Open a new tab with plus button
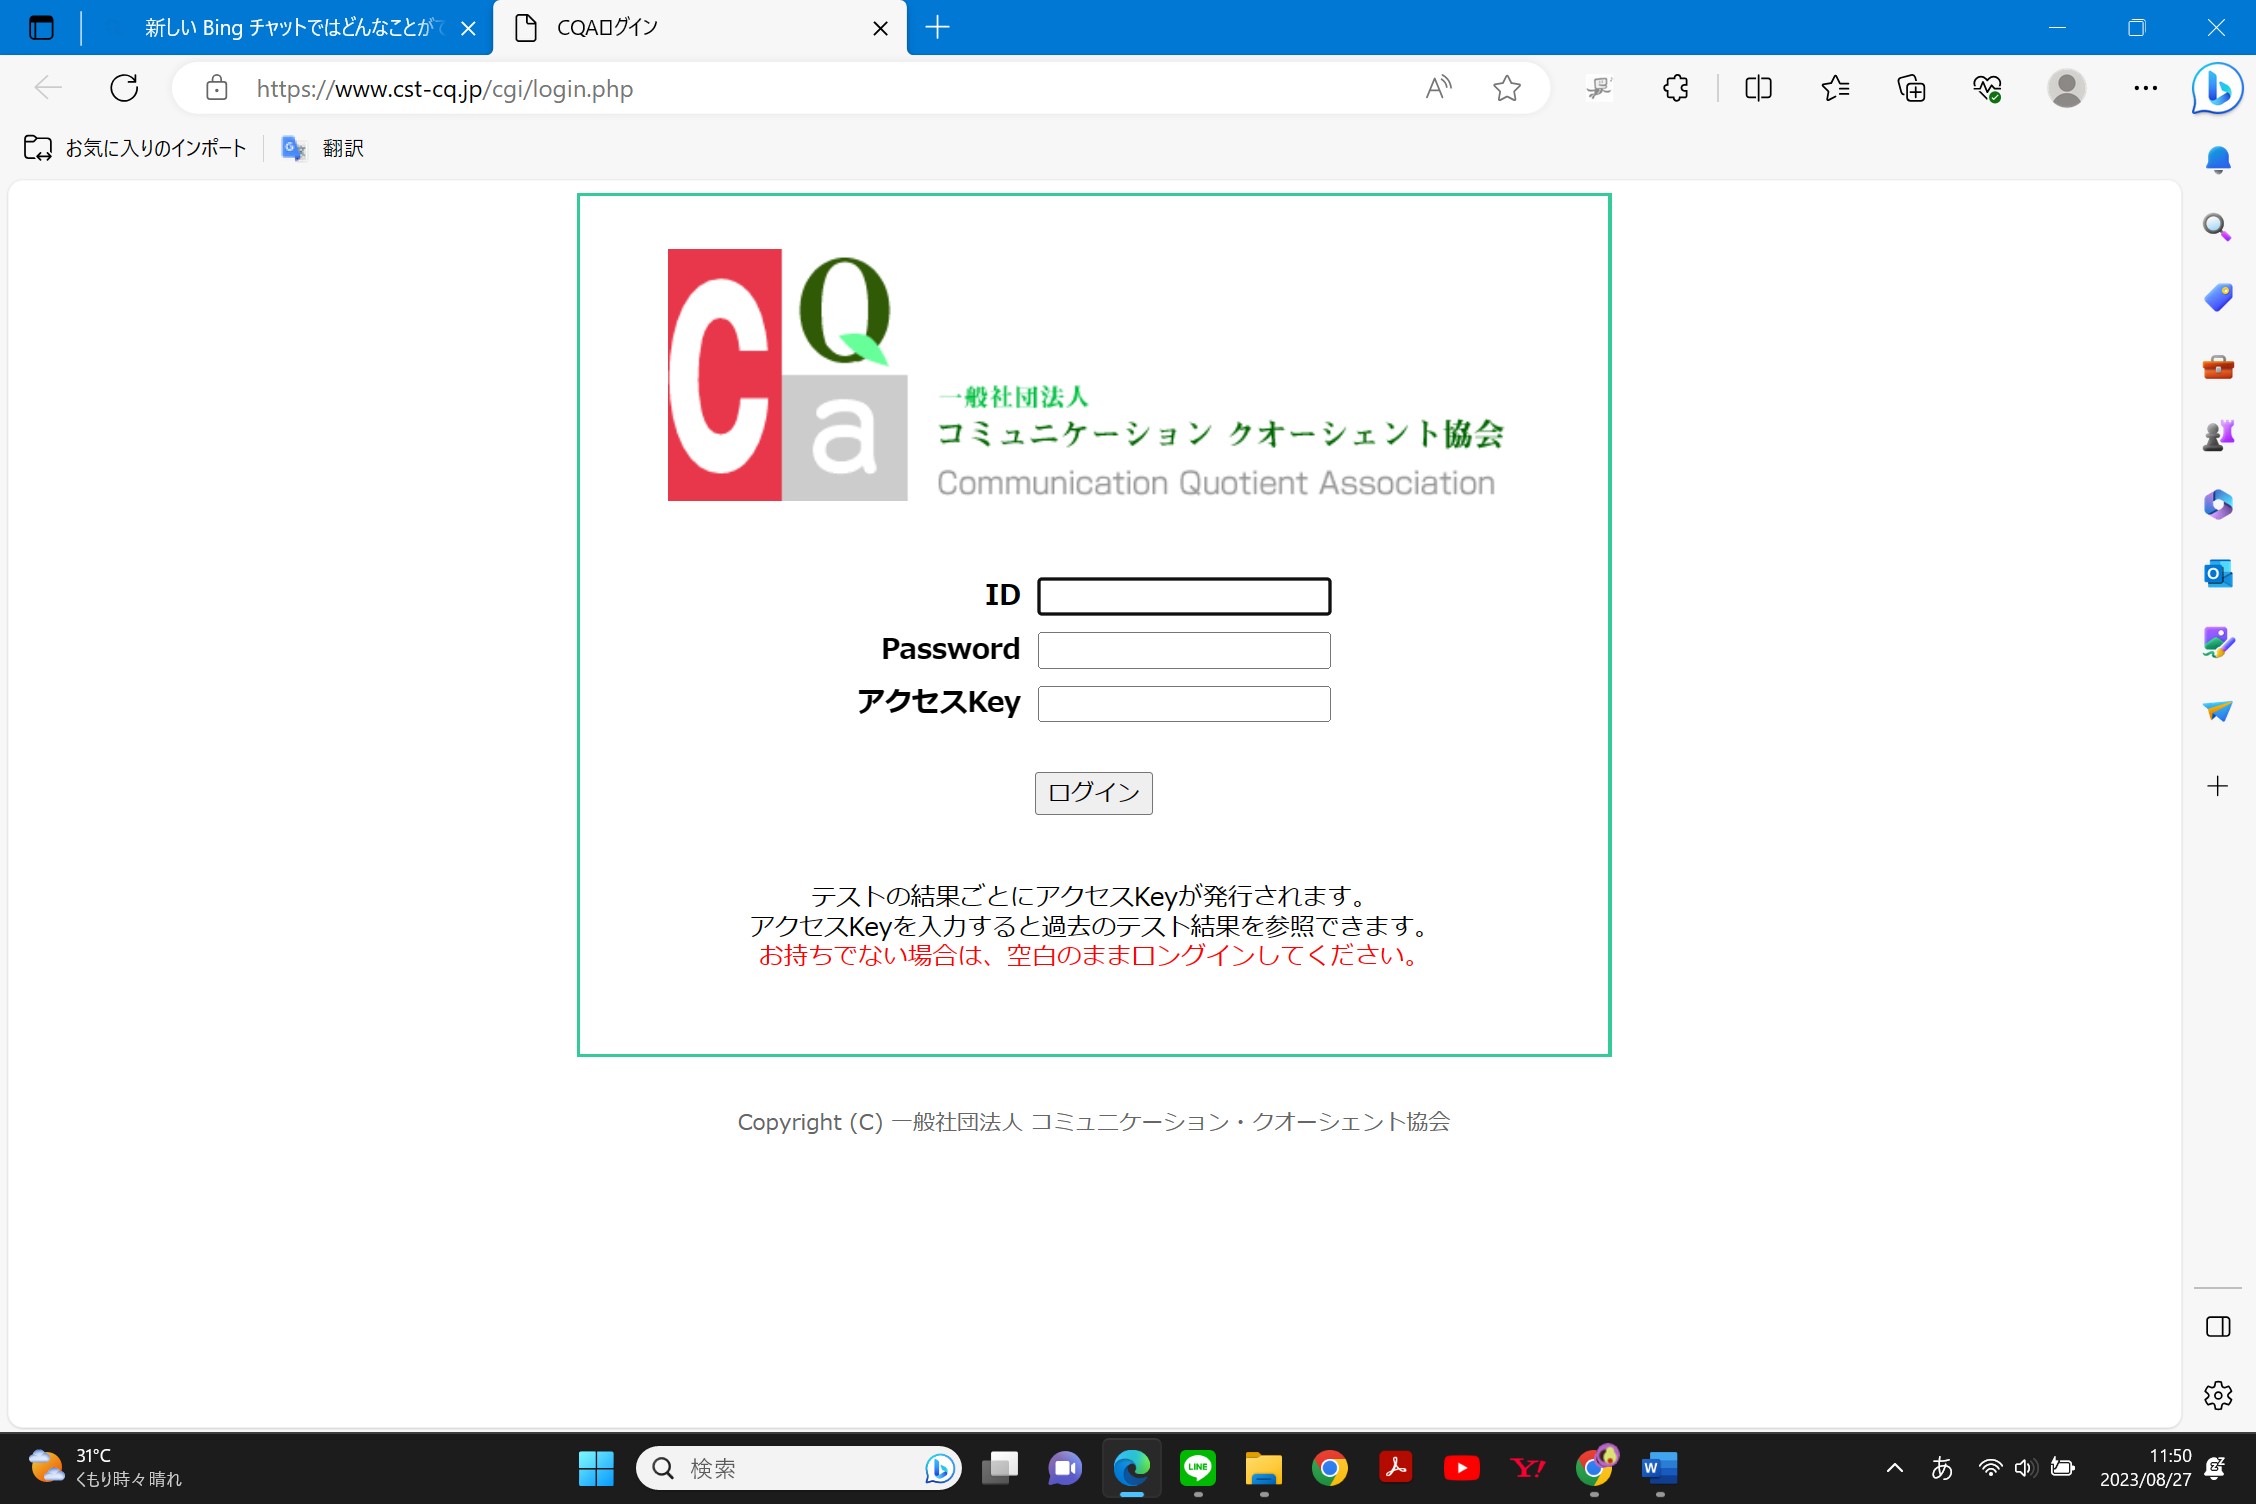The image size is (2256, 1504). tap(937, 28)
